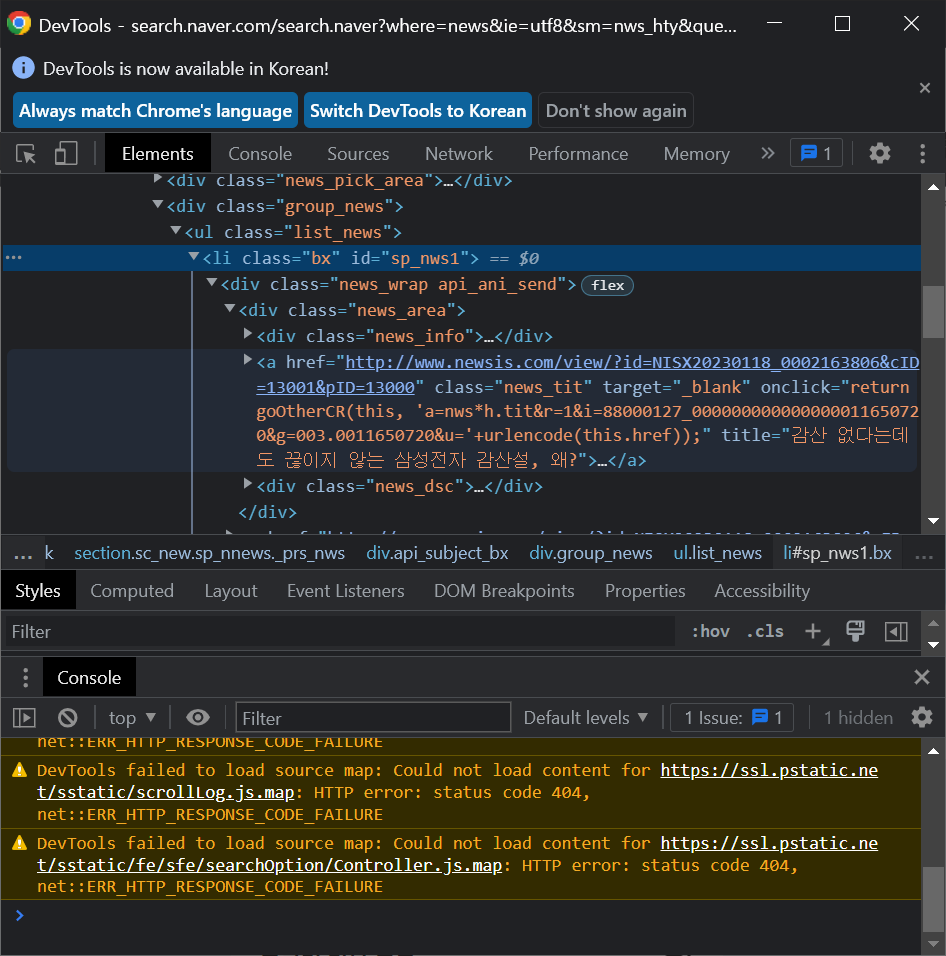Open the Event Listeners tab
Screen dimensions: 946x956
point(346,591)
